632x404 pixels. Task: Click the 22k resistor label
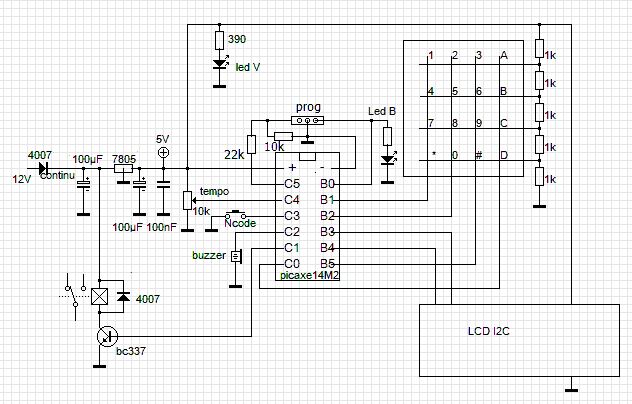click(x=234, y=154)
